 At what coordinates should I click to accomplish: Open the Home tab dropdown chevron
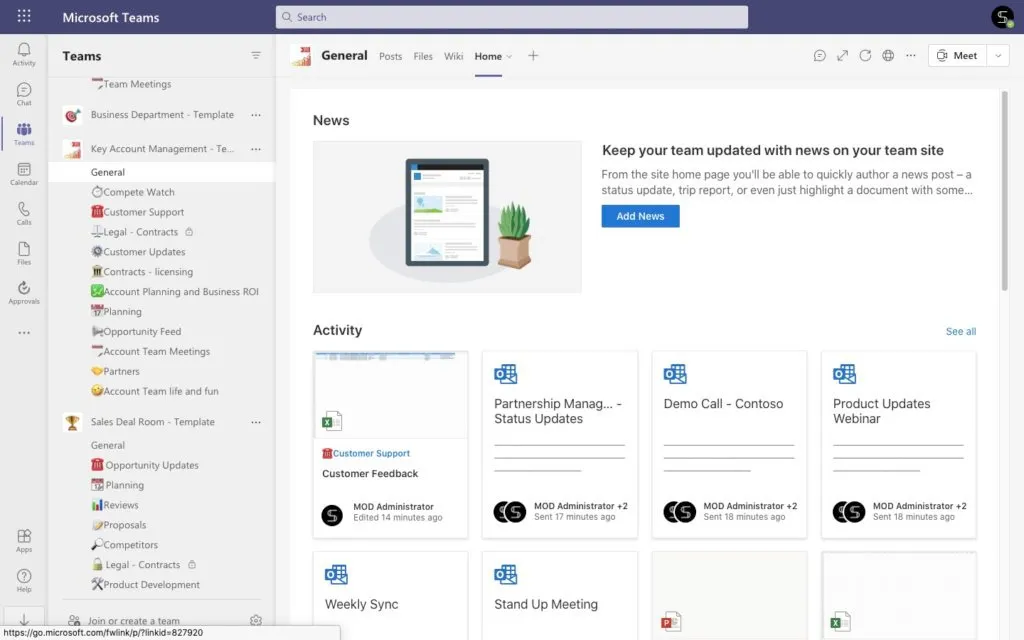pos(509,56)
